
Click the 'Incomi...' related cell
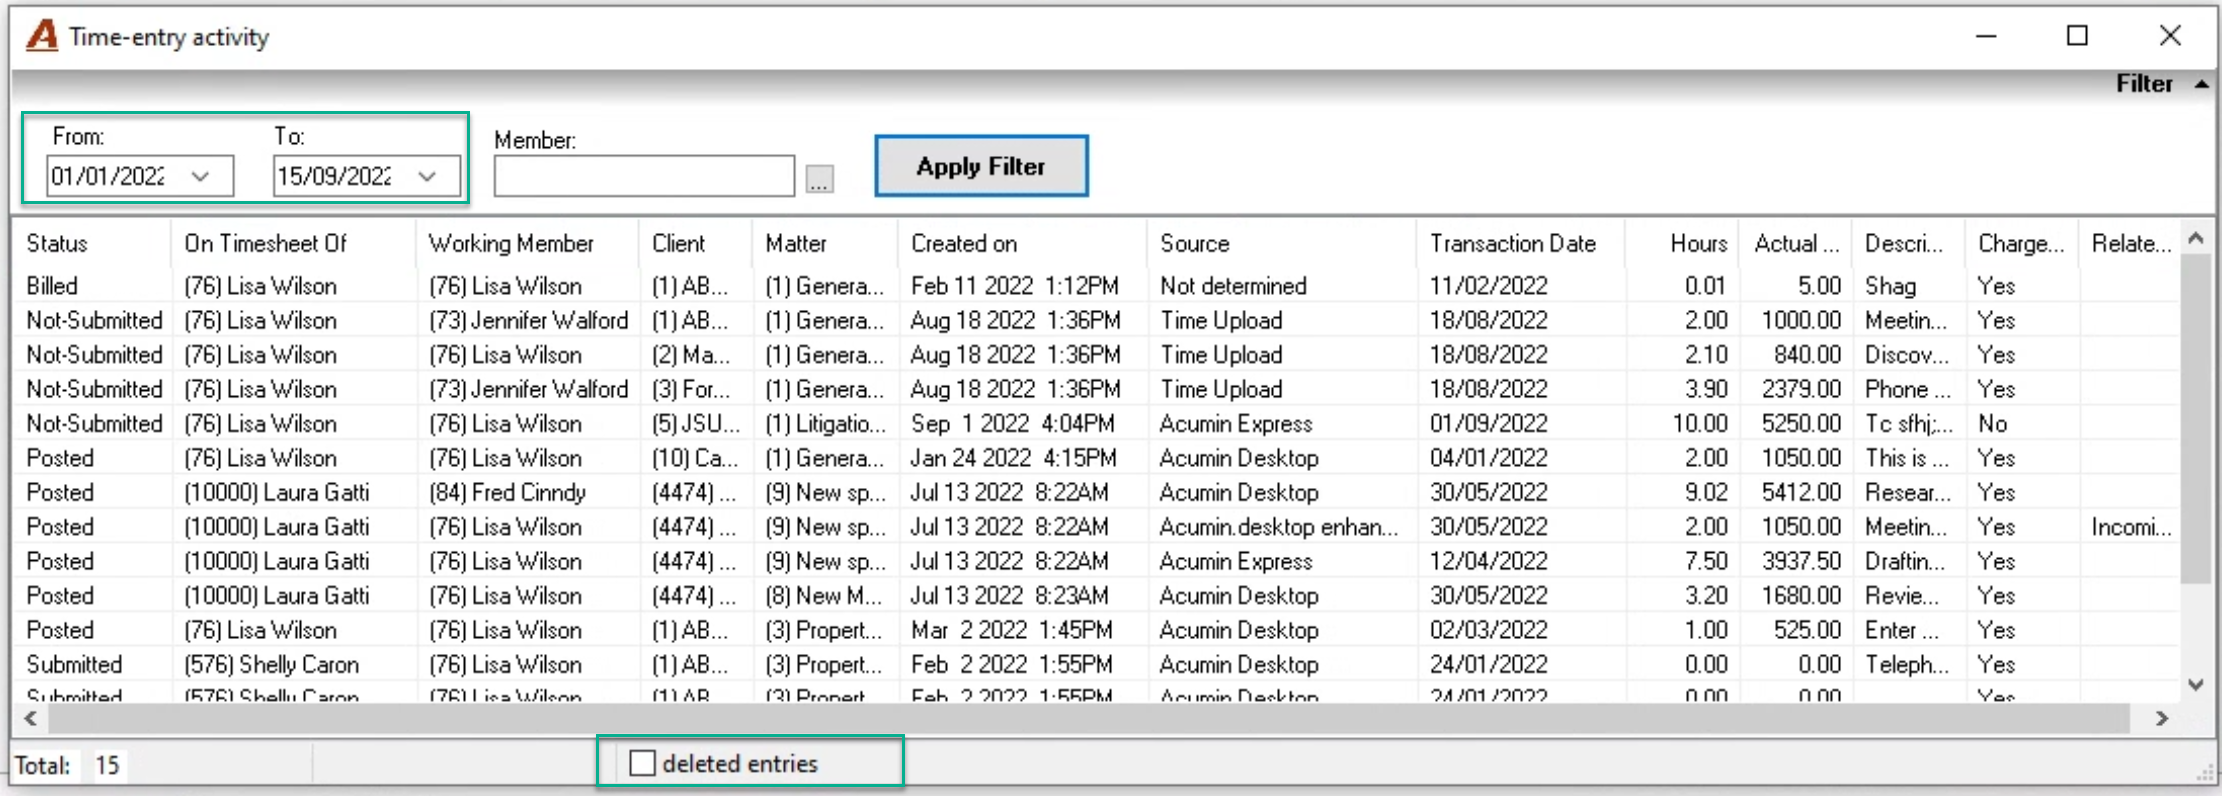pos(2131,527)
